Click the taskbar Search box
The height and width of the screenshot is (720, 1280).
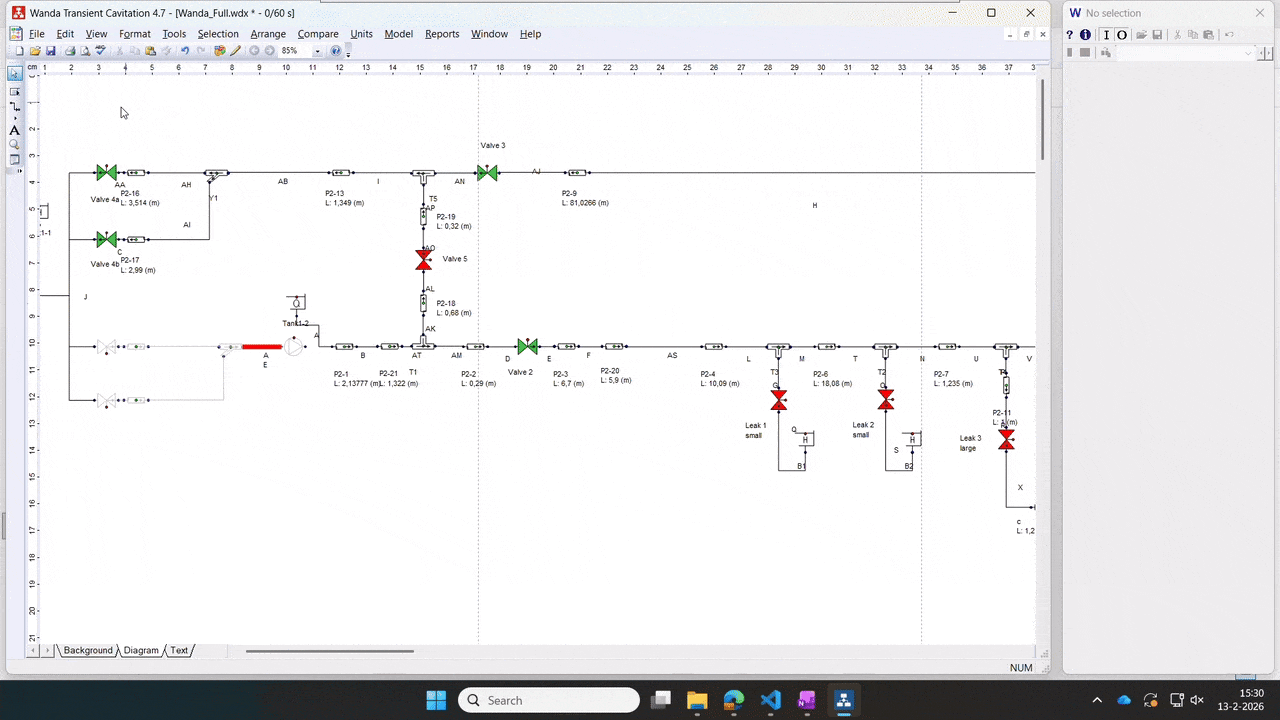click(x=549, y=700)
